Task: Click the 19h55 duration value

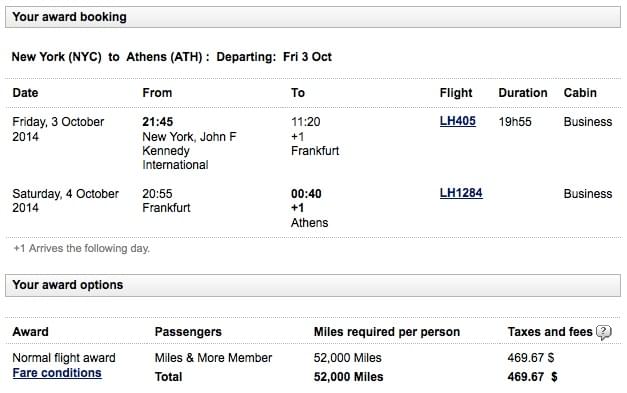Action: pos(515,122)
